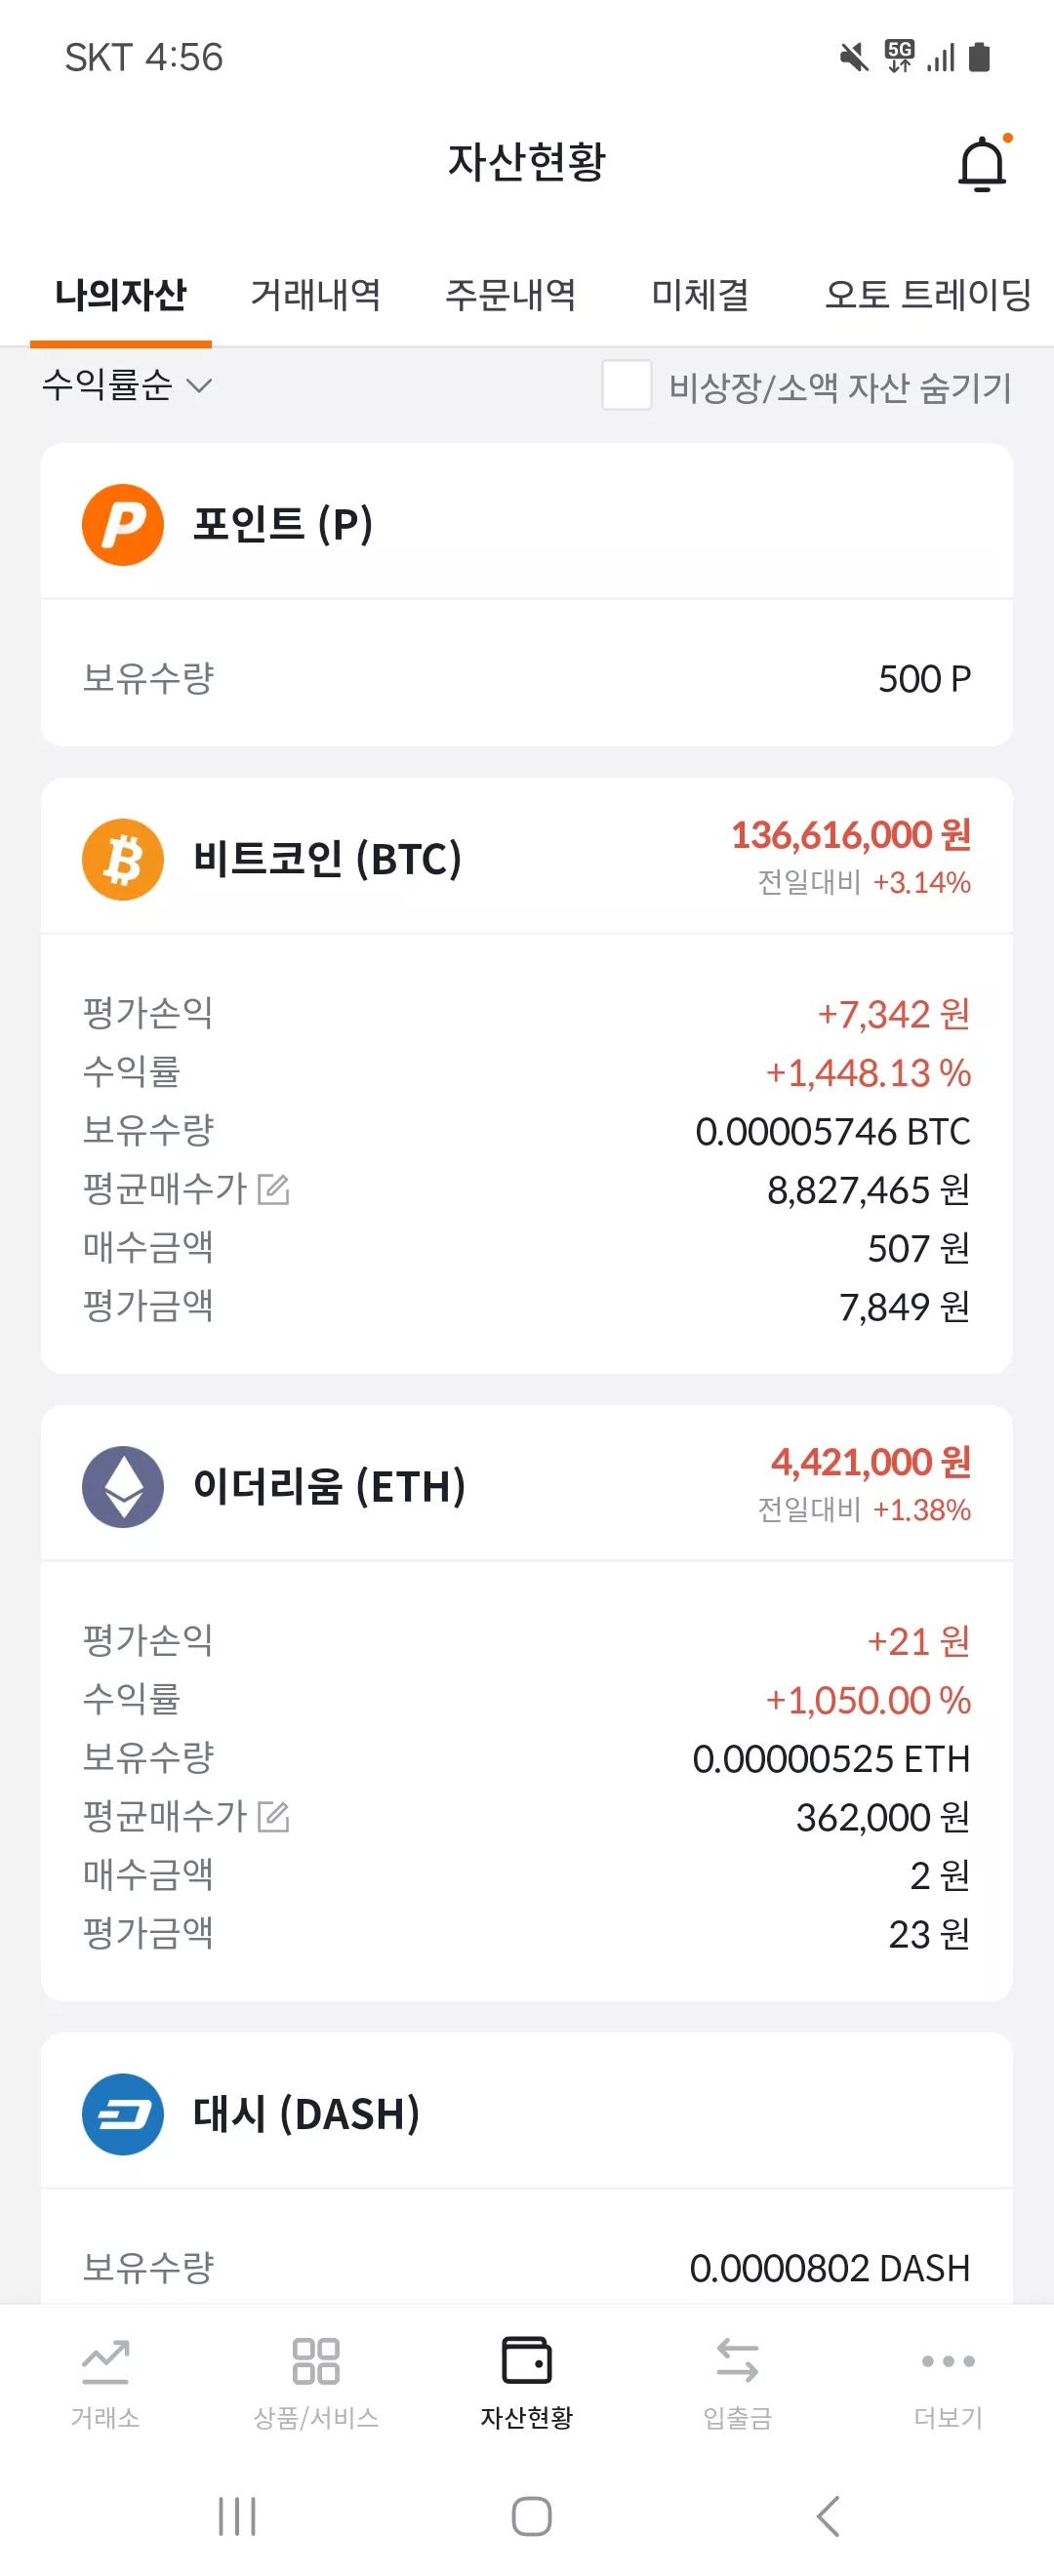Switch to the 거래내역 tab
Screen dimensions: 1054x2576
315,294
